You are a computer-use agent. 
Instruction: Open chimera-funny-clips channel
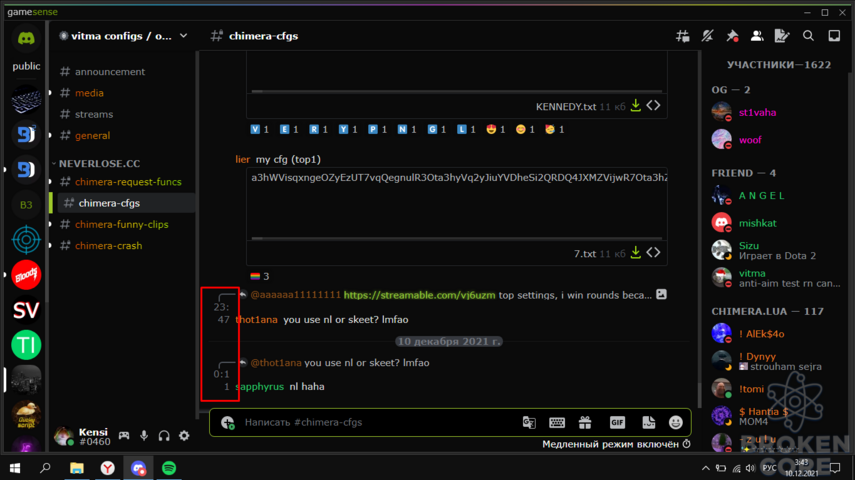[x=123, y=224]
